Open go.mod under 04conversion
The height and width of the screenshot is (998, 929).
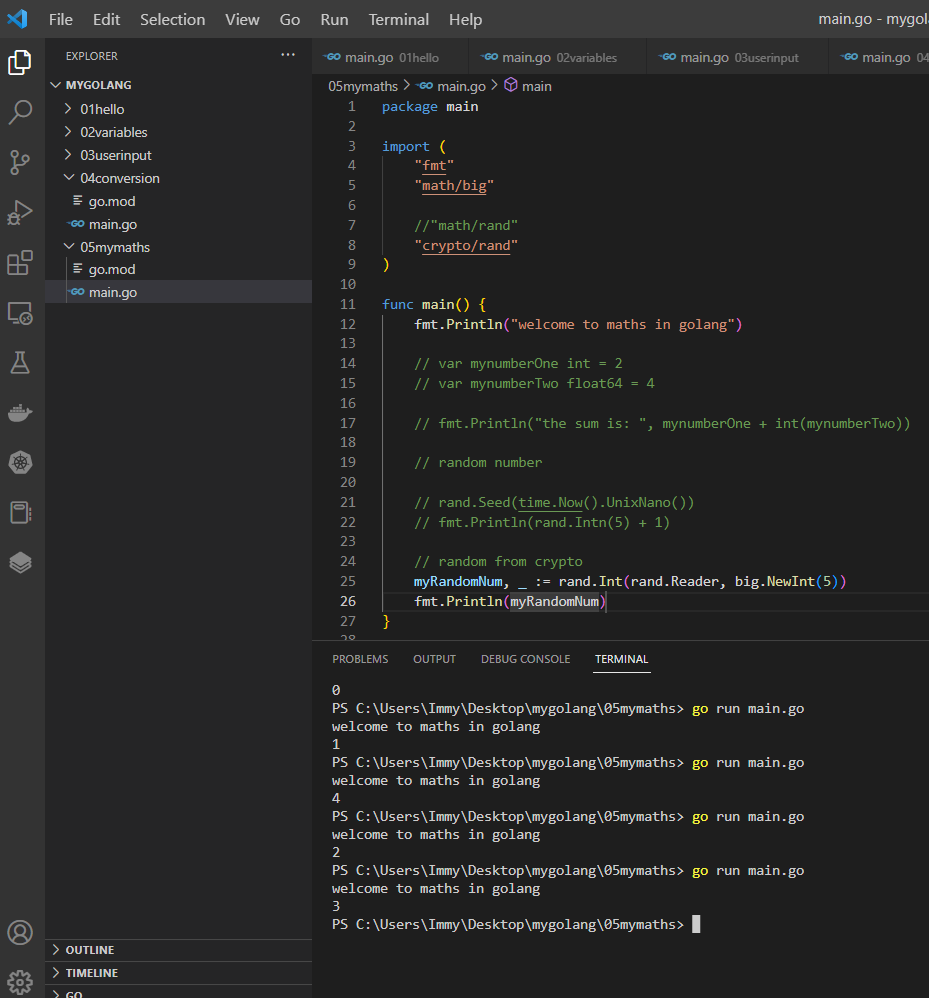coord(179,201)
